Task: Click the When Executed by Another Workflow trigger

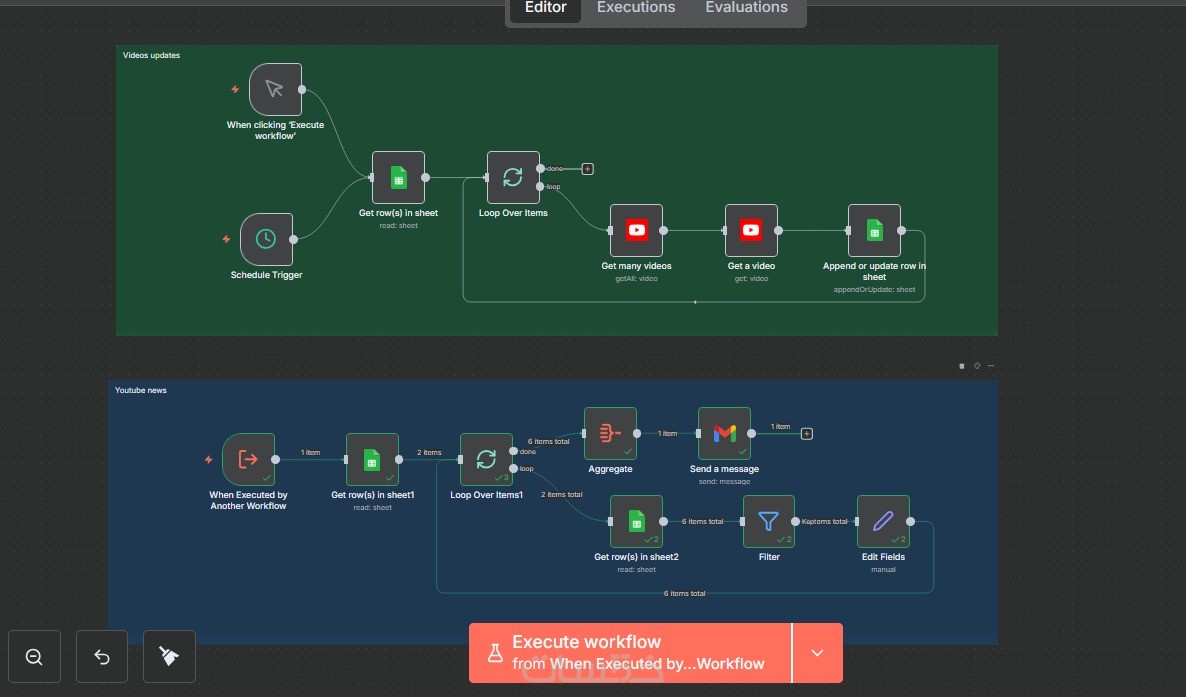Action: pyautogui.click(x=248, y=459)
